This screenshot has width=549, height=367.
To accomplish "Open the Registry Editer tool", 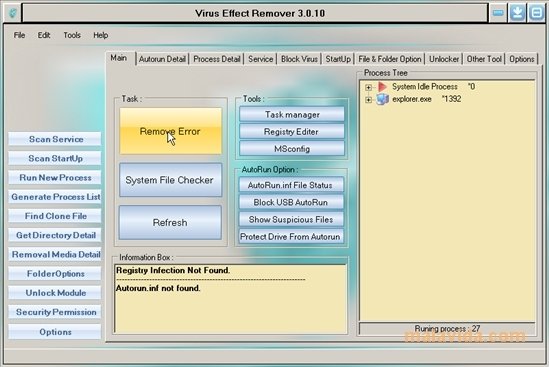I will click(292, 132).
